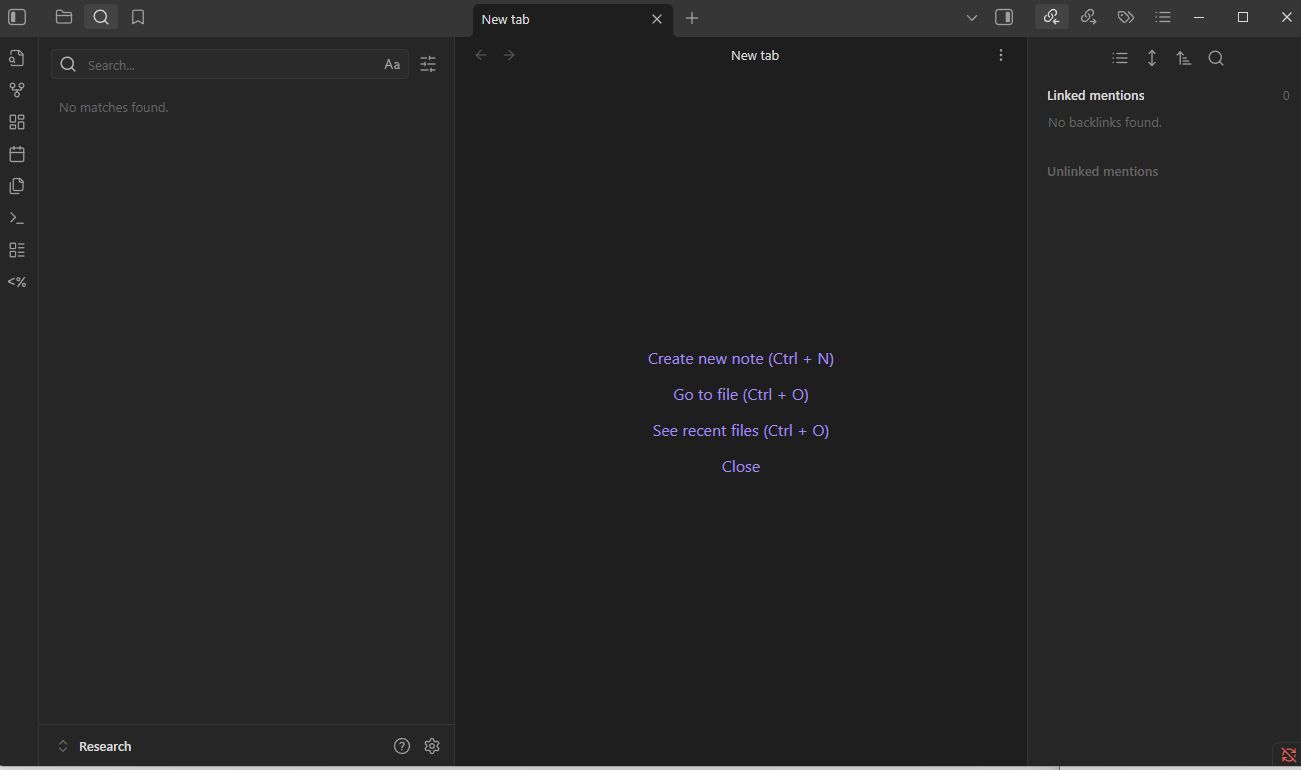Toggle show more context in backlinks pane
This screenshot has height=770, width=1301.
[x=1152, y=58]
